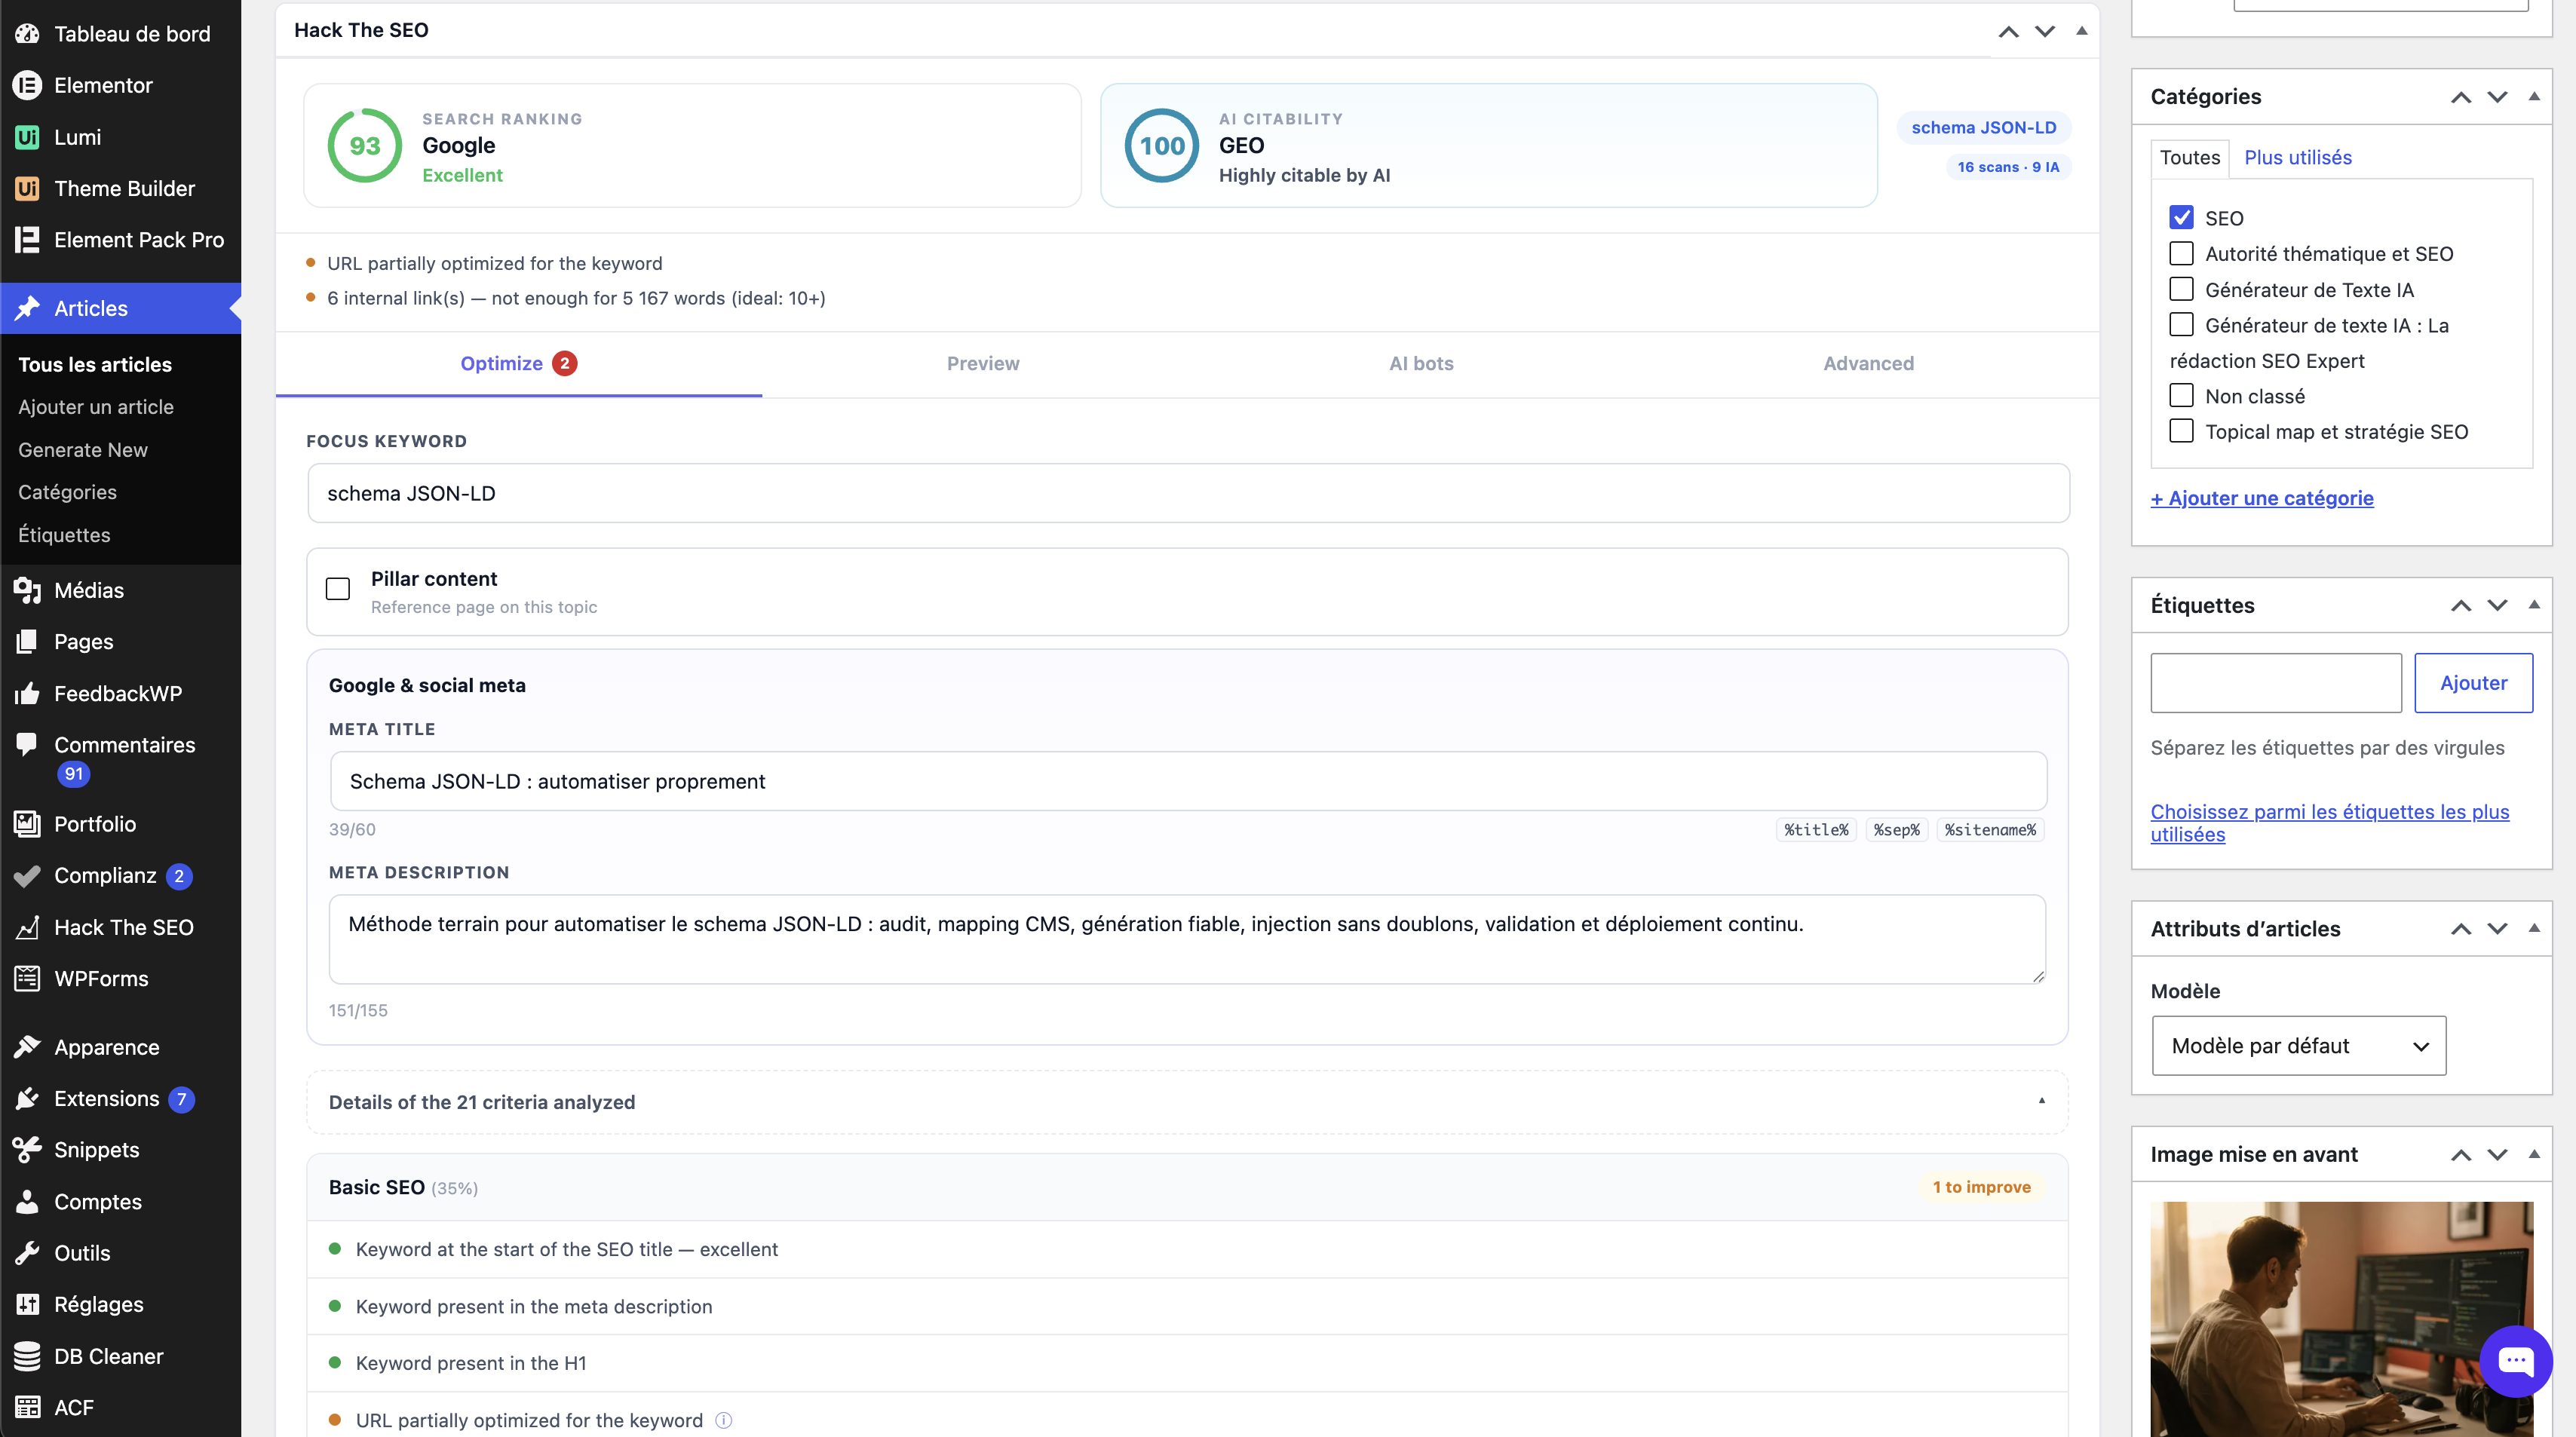Enable the Pillar content checkbox
2576x1437 pixels.
(x=338, y=589)
